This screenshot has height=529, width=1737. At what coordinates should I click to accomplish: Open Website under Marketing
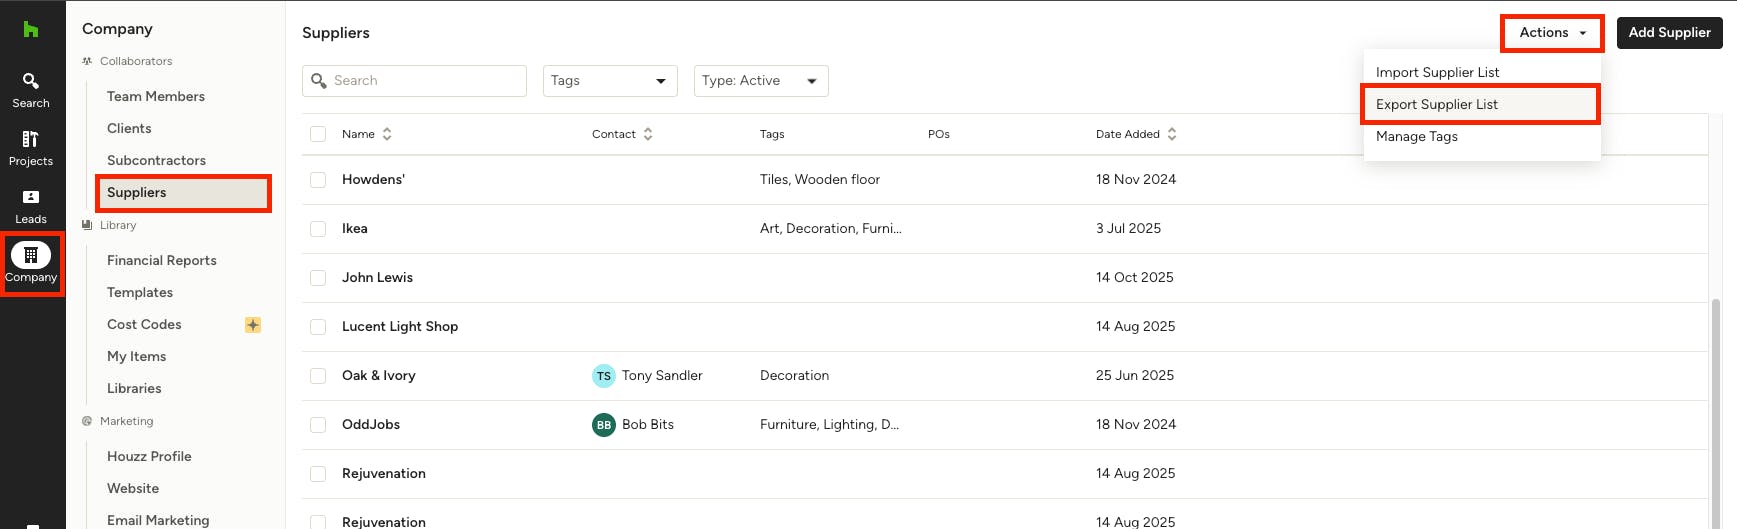(x=133, y=489)
